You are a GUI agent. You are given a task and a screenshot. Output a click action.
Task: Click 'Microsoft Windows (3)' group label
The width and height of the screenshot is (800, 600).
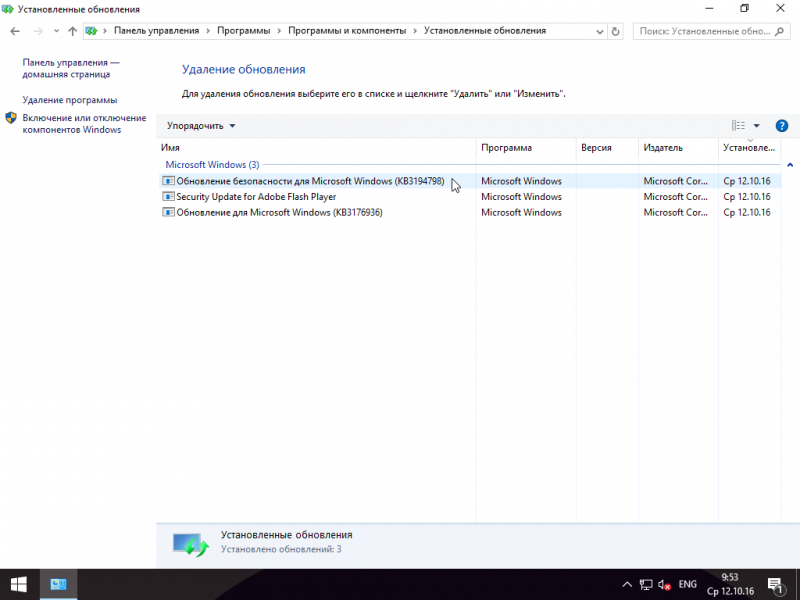coord(212,165)
